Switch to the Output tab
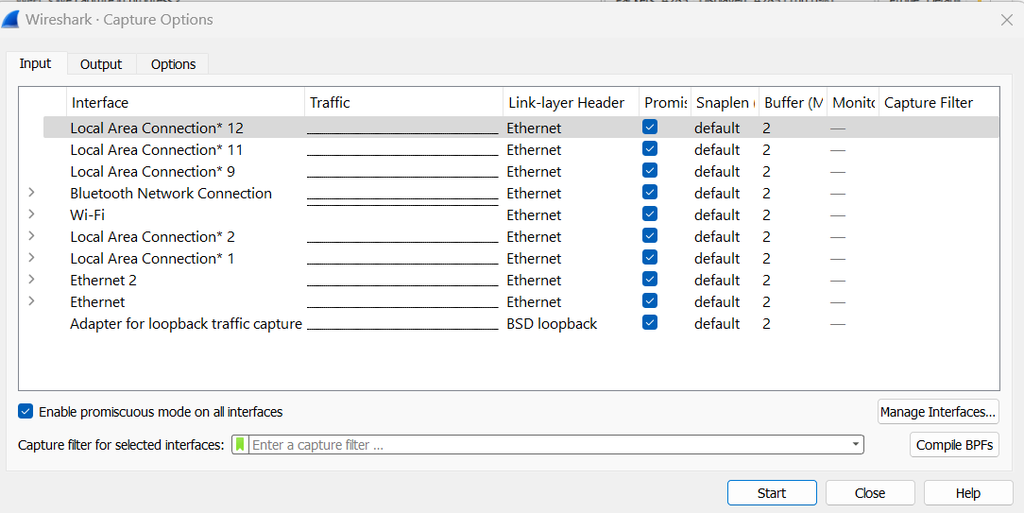The image size is (1024, 513). (x=101, y=64)
